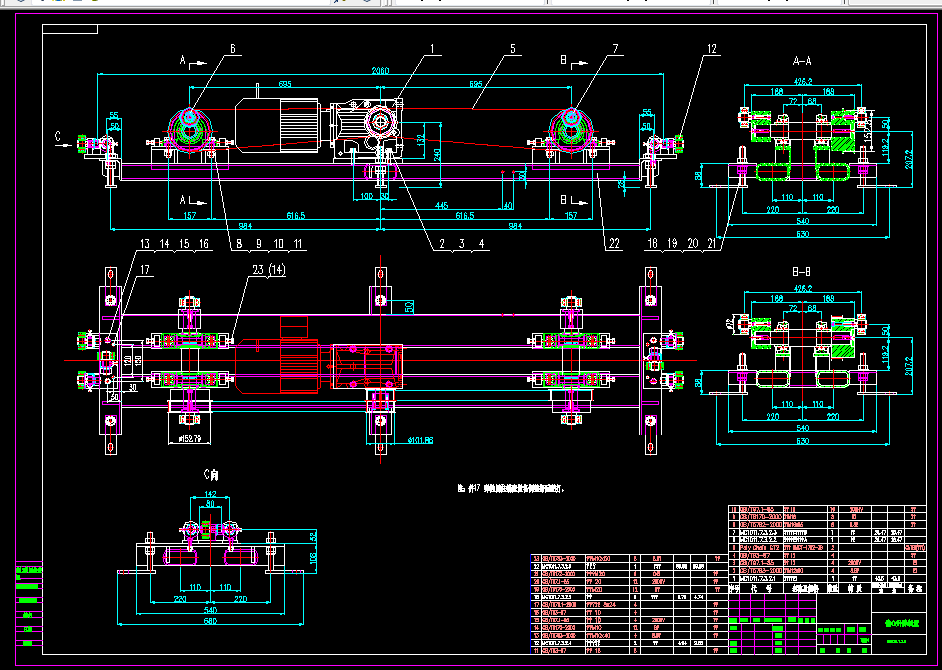
Task: Click callout number 18 near section A-A
Action: [x=652, y=243]
